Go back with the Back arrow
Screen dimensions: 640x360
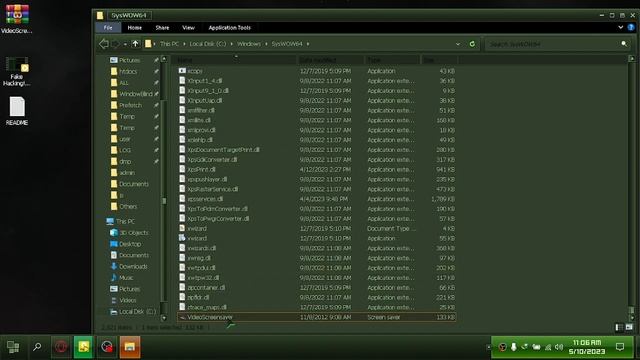(104, 44)
